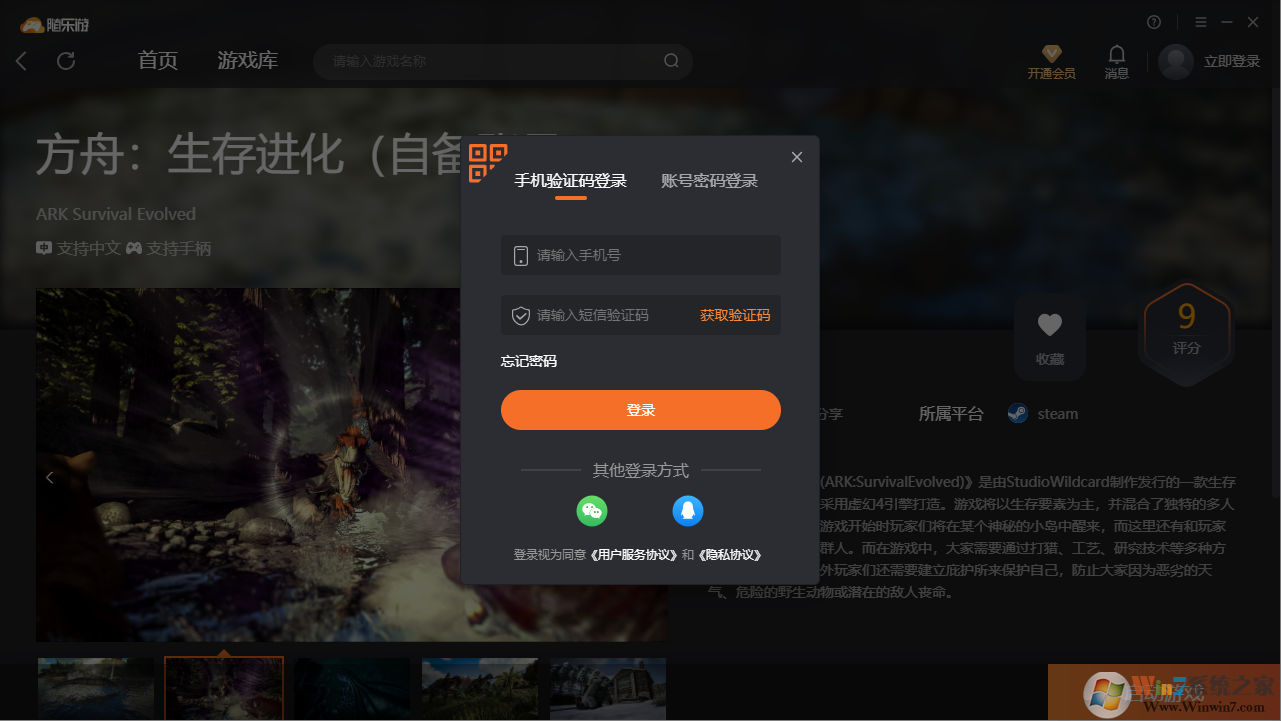Select QQ login icon
The height and width of the screenshot is (721, 1281).
tap(688, 511)
